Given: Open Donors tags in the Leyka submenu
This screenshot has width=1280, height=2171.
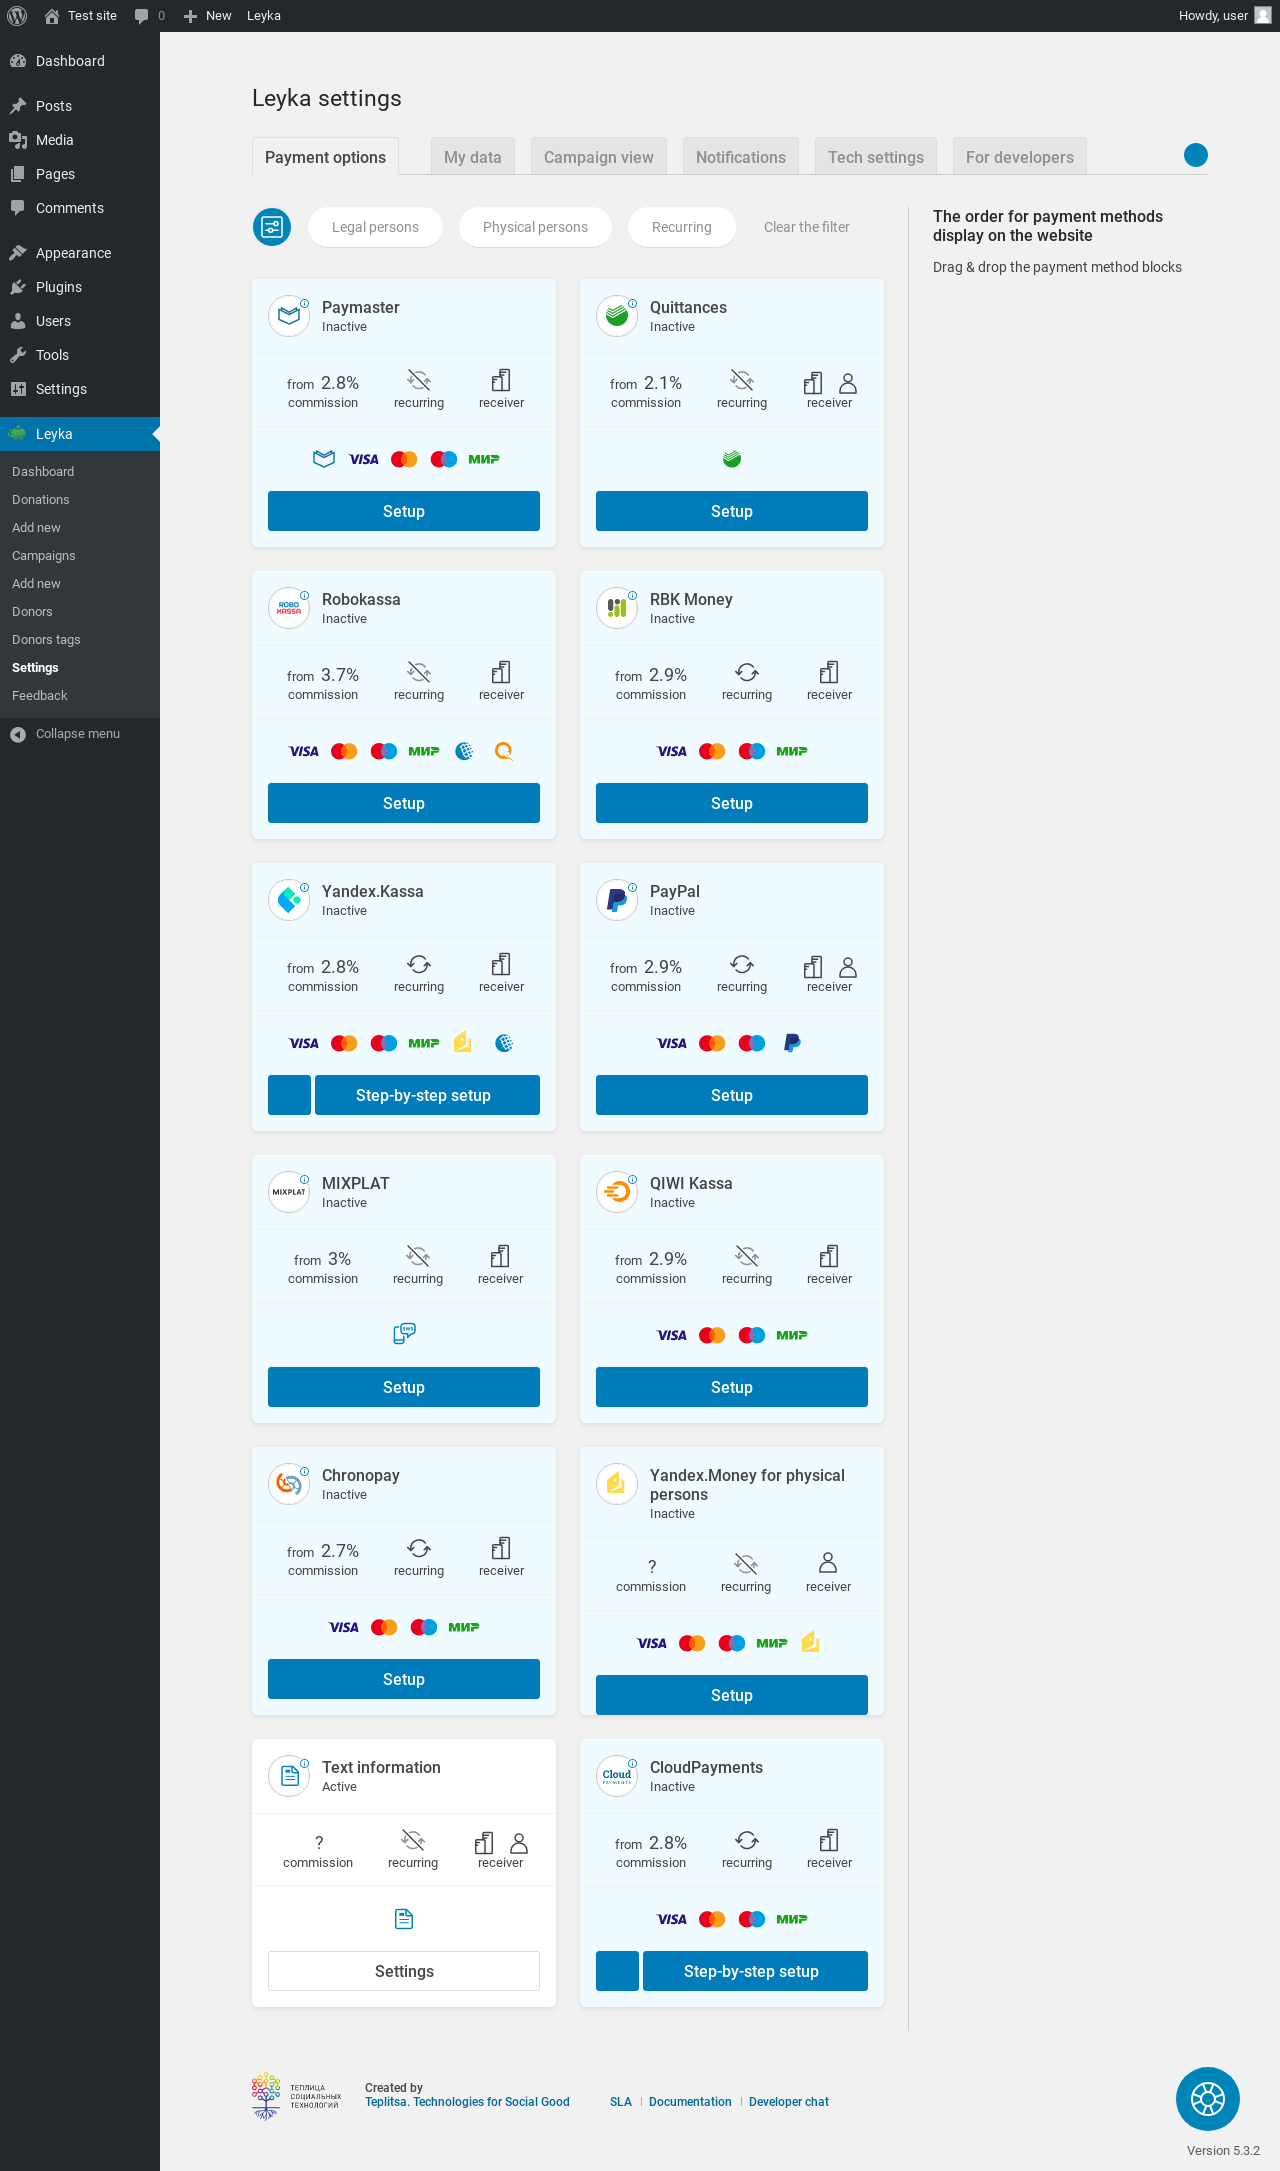Looking at the screenshot, I should click(80, 640).
